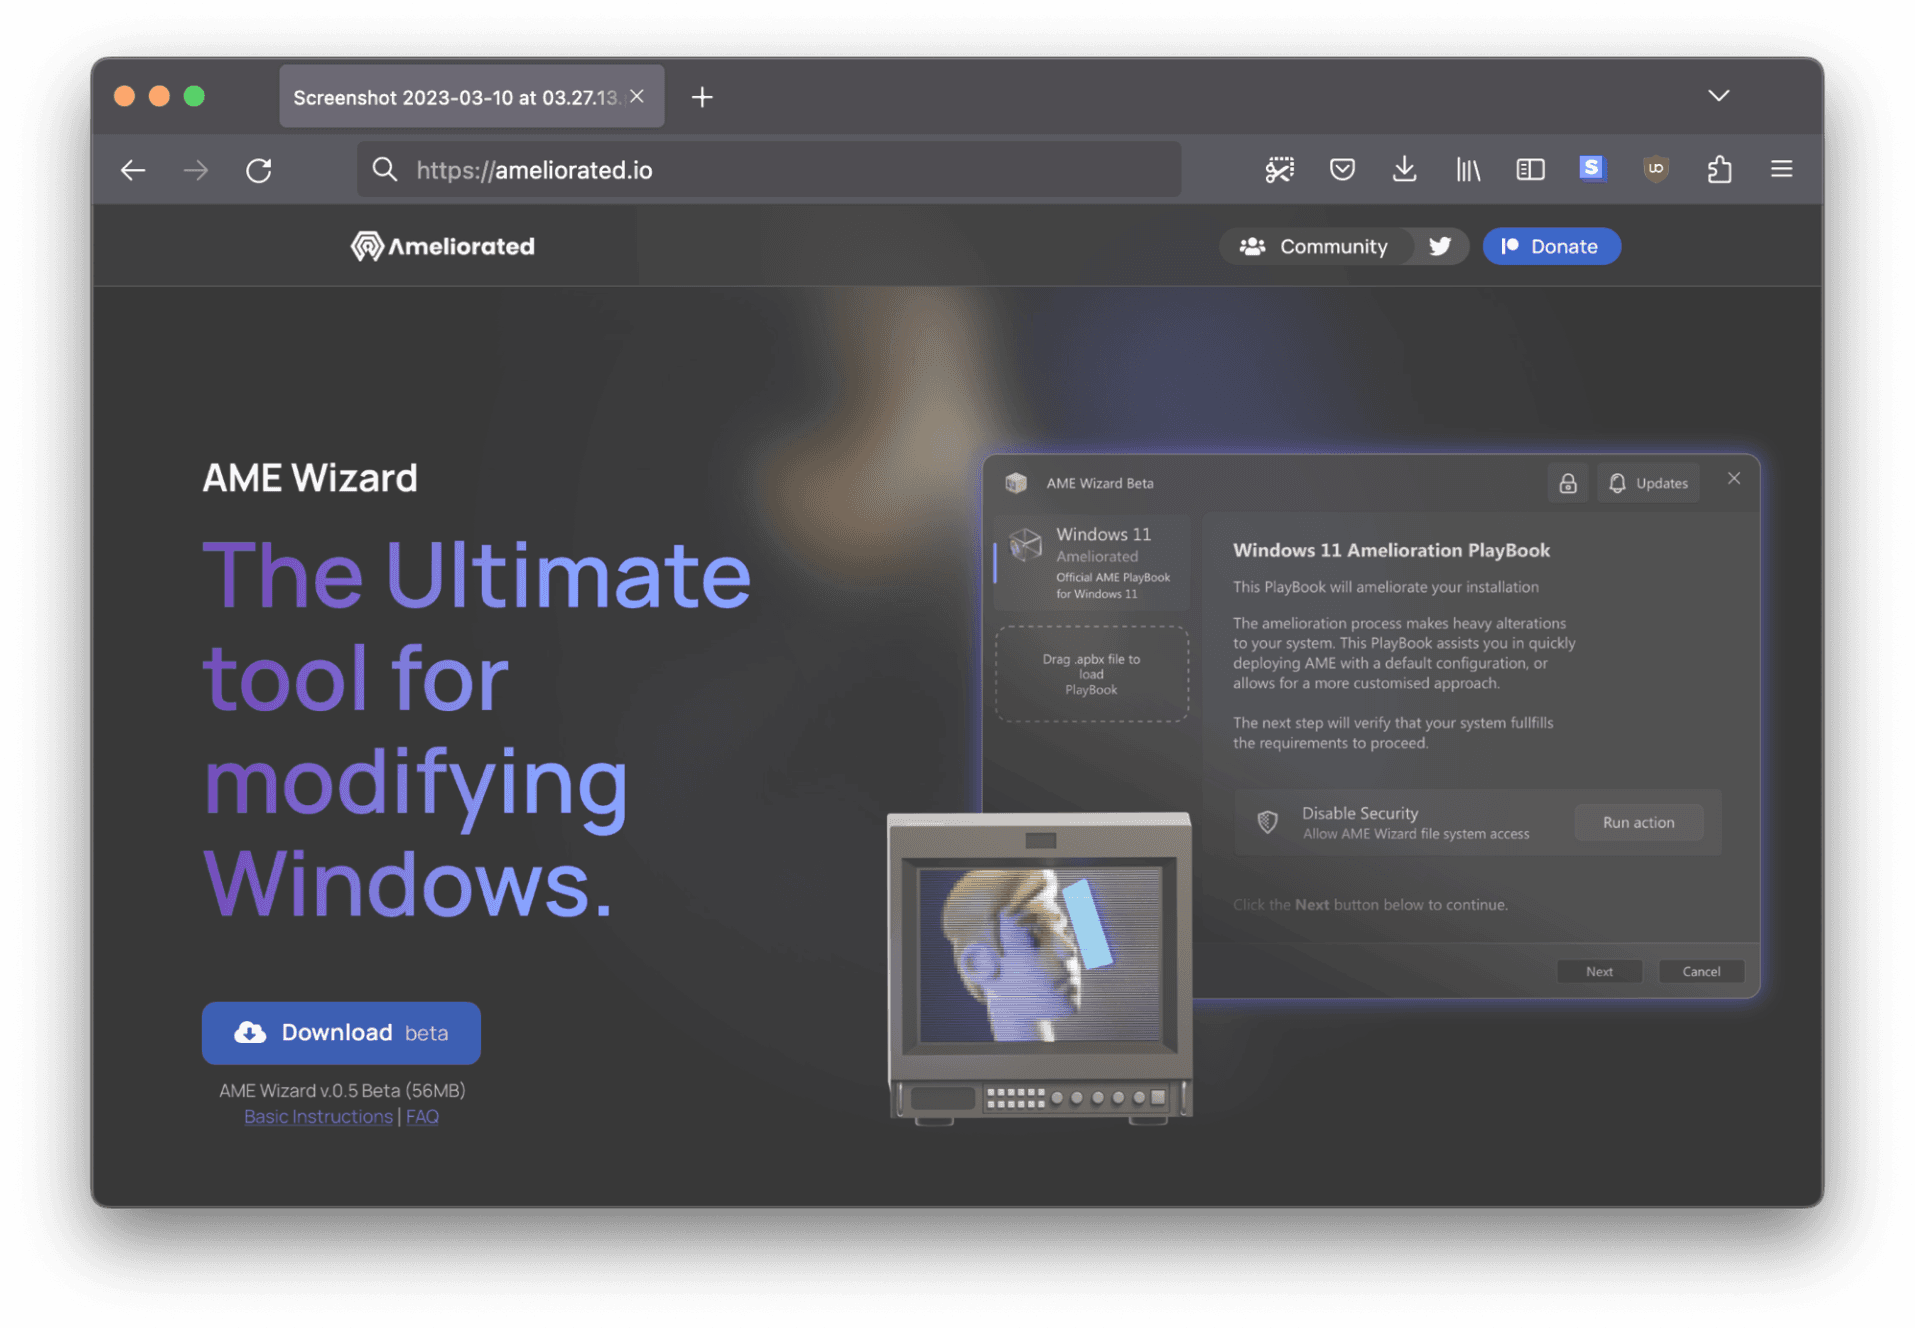
Task: Click the Download beta button
Action: click(x=341, y=1032)
